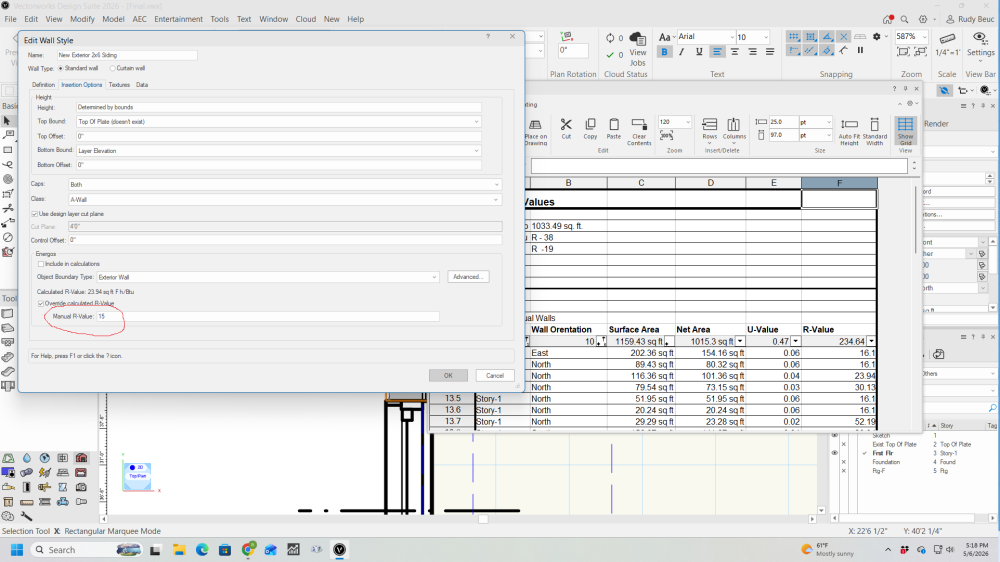Open R-Value column filter dropdown arrow
The height and width of the screenshot is (562, 1000).
[x=871, y=341]
